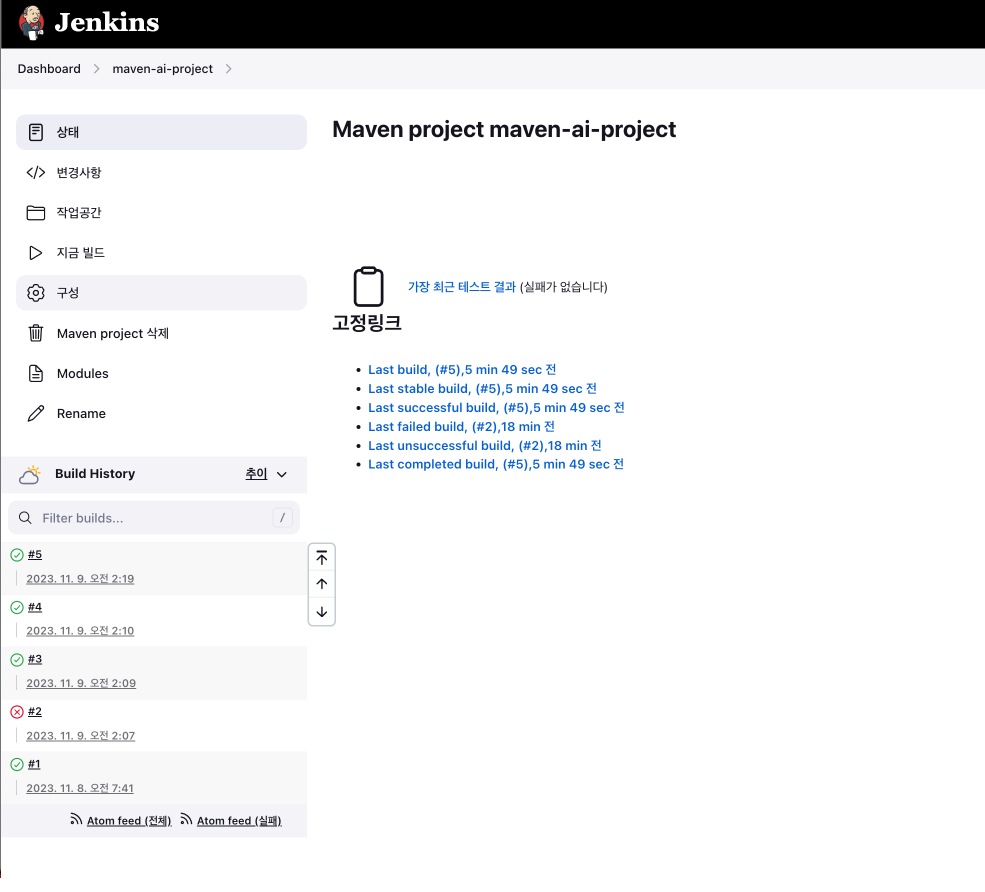Click the trash can delete icon
The height and width of the screenshot is (892, 985).
pyautogui.click(x=36, y=333)
